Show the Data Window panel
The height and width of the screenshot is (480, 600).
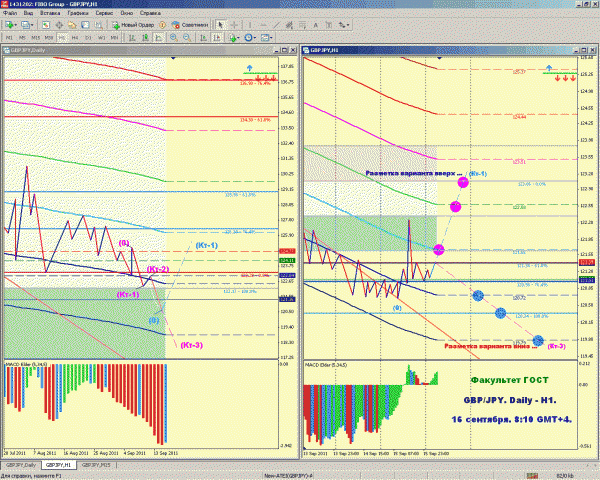(59, 25)
